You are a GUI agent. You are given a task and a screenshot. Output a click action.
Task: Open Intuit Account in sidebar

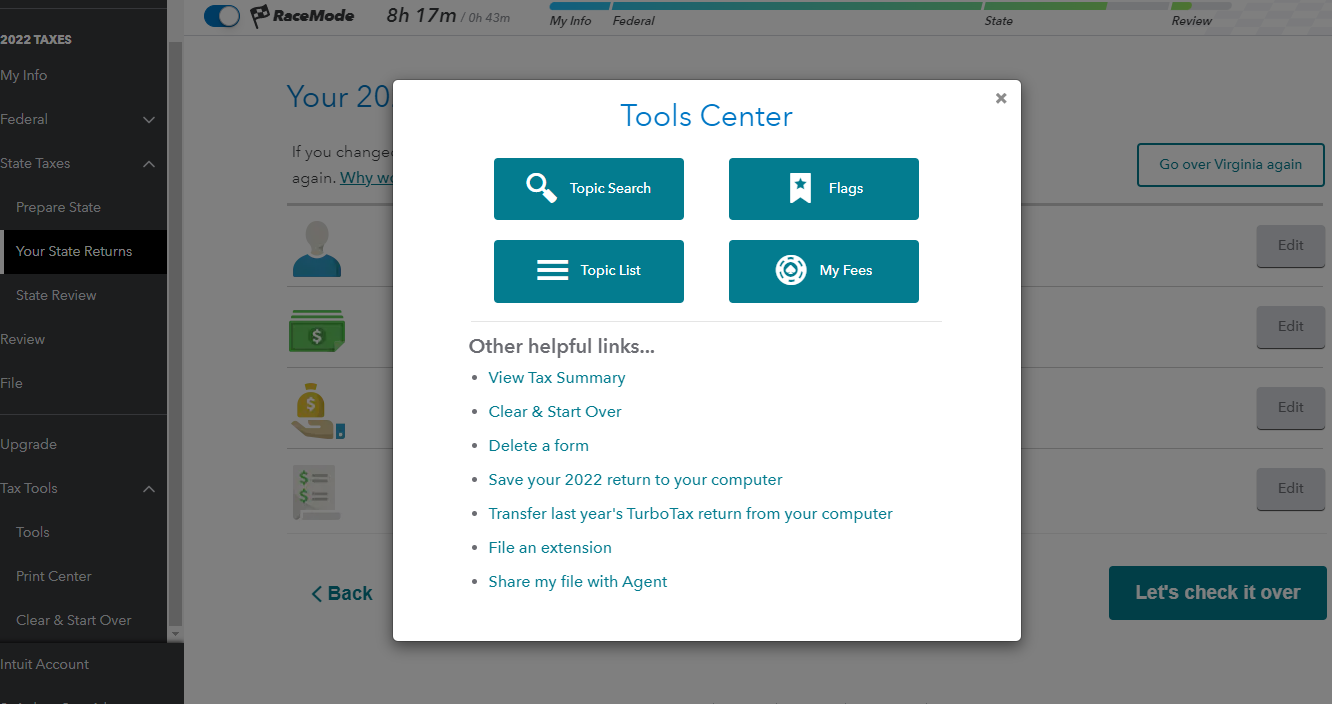(x=44, y=664)
